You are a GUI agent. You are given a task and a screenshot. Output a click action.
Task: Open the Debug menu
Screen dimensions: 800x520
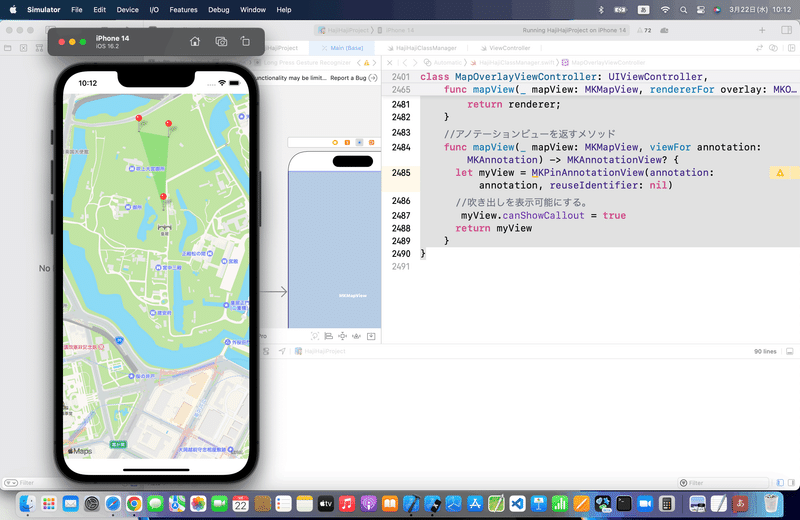pyautogui.click(x=218, y=10)
